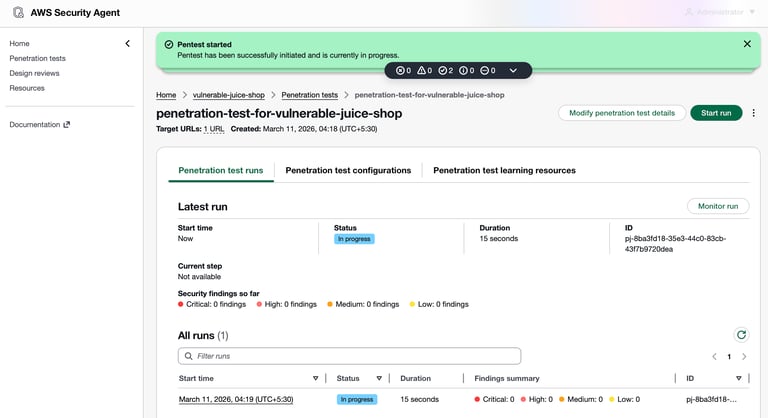
Task: Dismiss the Pentest started notification
Action: coord(747,44)
